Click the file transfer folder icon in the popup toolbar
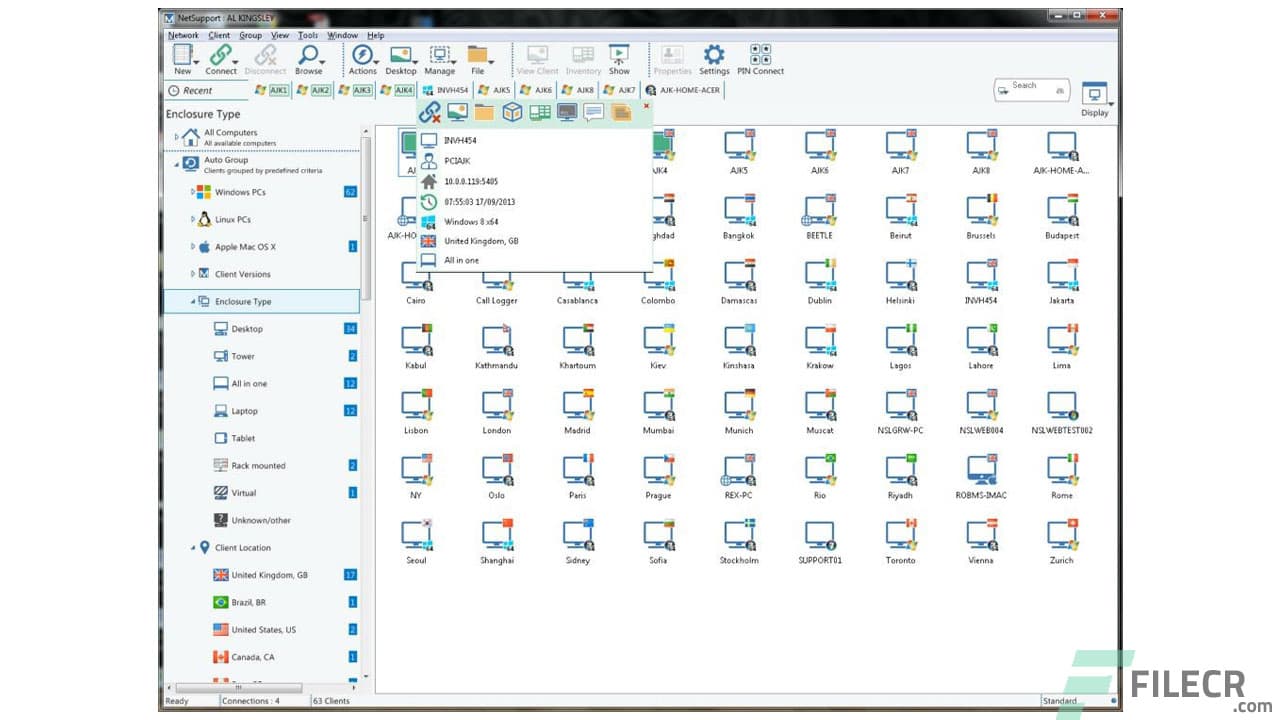This screenshot has height=720, width=1280. point(483,113)
